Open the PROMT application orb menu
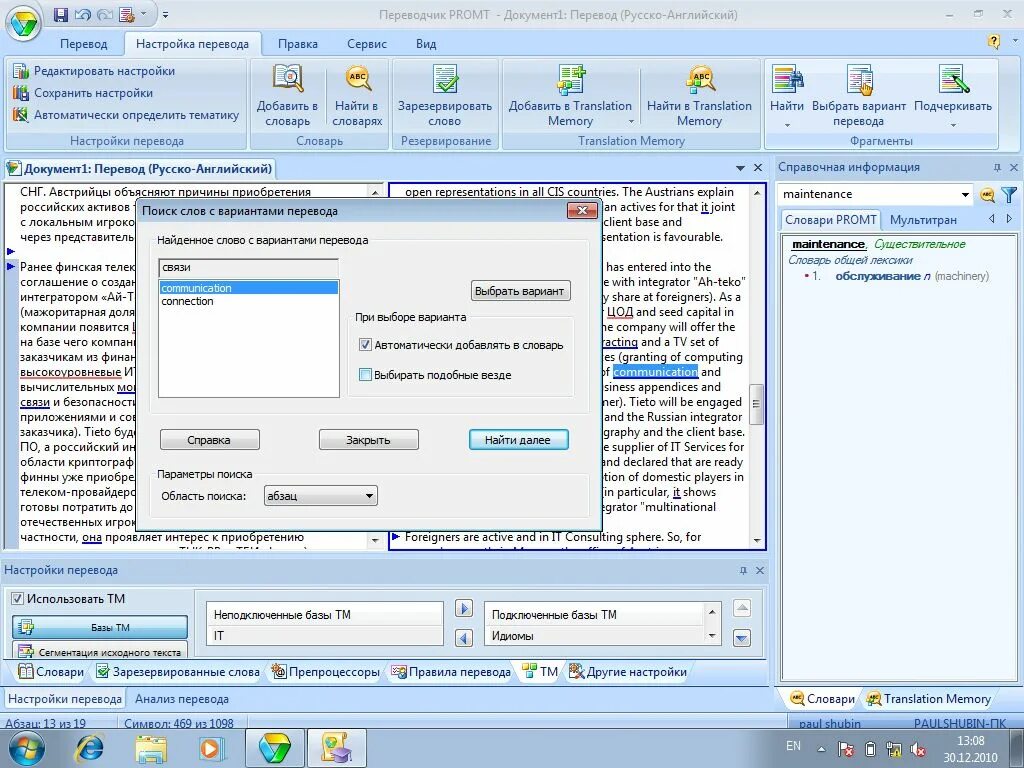 tap(22, 23)
